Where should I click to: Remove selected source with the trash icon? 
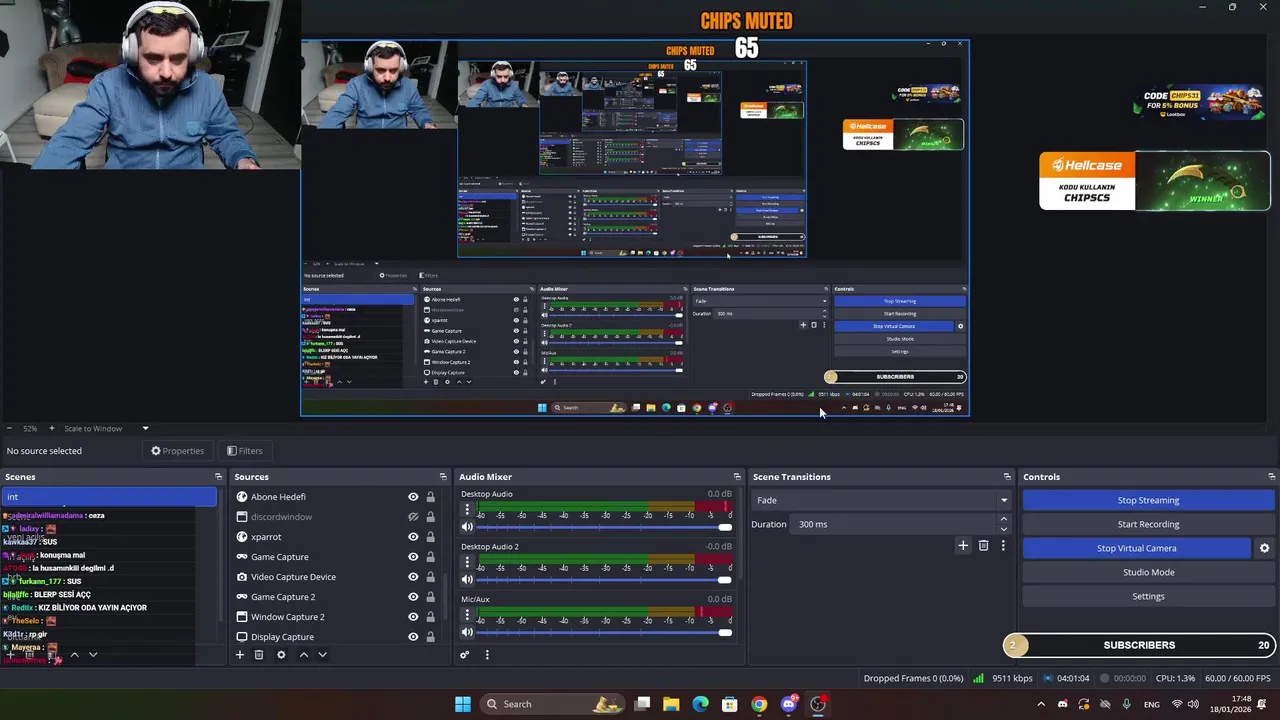pos(259,655)
